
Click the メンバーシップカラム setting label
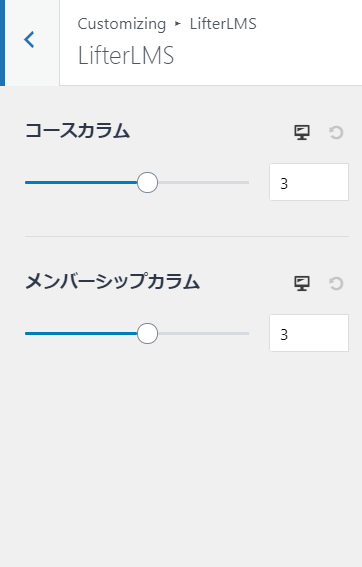point(112,281)
